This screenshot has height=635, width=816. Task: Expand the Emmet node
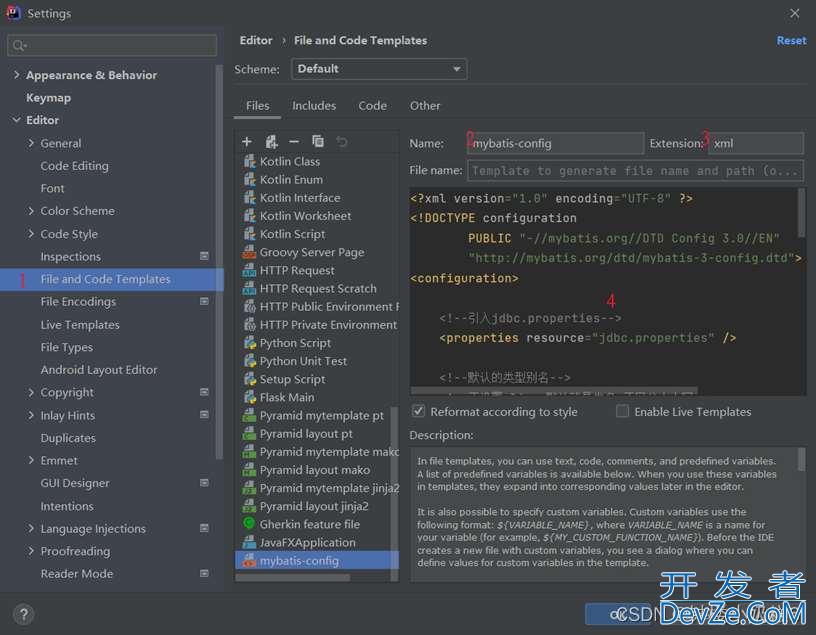click(x=31, y=460)
